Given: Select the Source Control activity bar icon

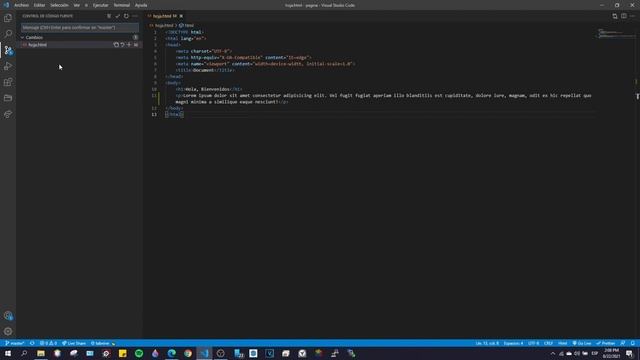Looking at the screenshot, I should 8,50.
